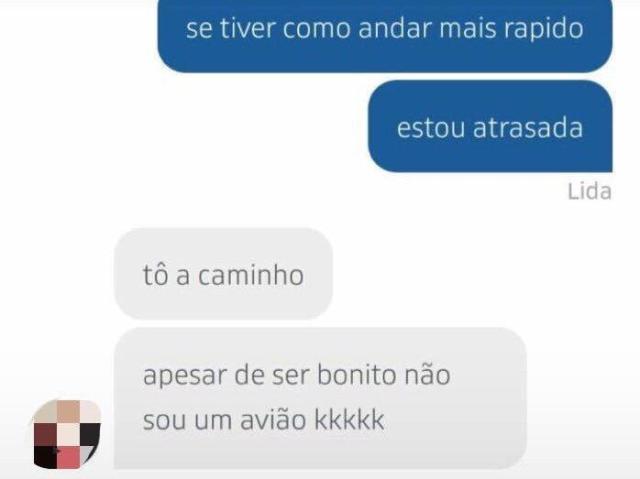This screenshot has width=640, height=479.
Task: Tap the 'se tiver como andar mais rapido' message
Action: coord(385,35)
